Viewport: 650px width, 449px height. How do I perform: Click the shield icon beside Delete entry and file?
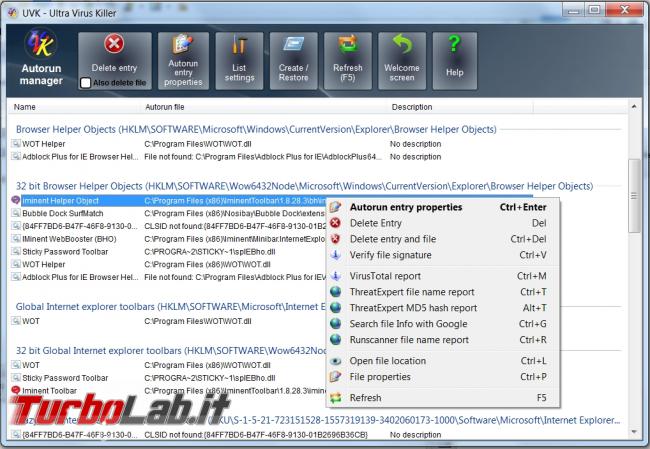pyautogui.click(x=335, y=239)
